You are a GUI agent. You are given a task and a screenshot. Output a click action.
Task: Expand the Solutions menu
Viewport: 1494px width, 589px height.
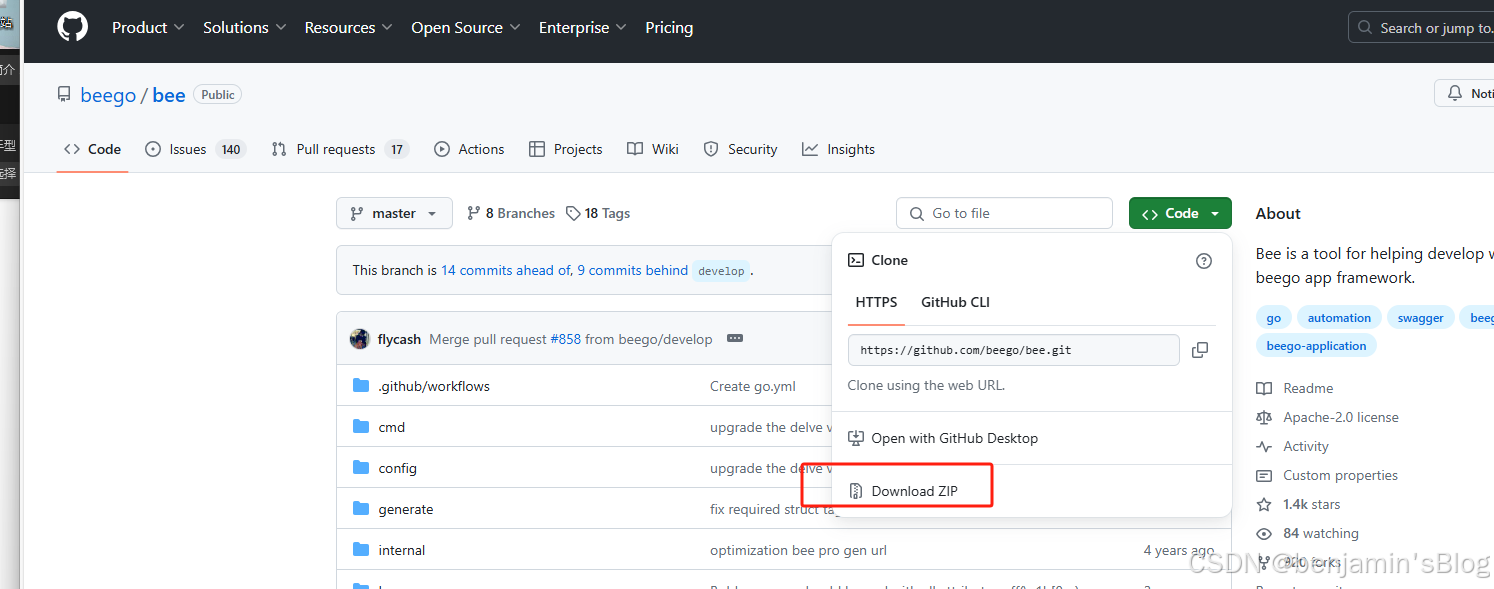click(244, 28)
